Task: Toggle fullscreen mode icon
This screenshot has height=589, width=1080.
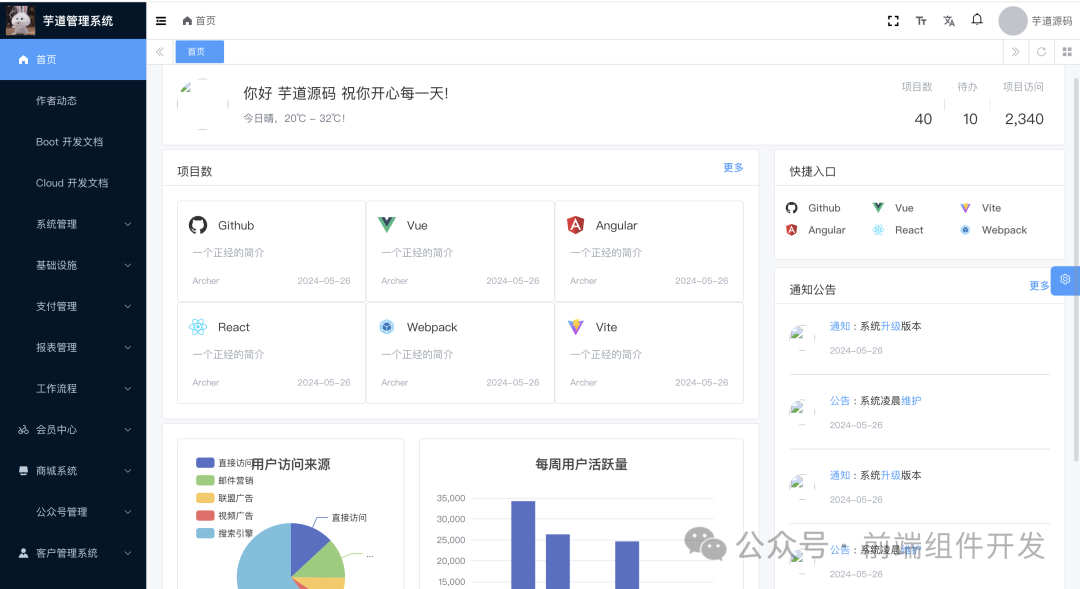Action: click(893, 21)
